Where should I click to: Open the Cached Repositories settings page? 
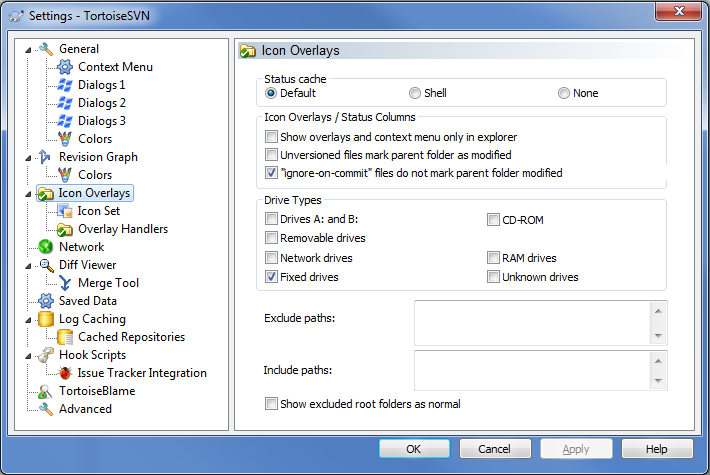[x=131, y=337]
